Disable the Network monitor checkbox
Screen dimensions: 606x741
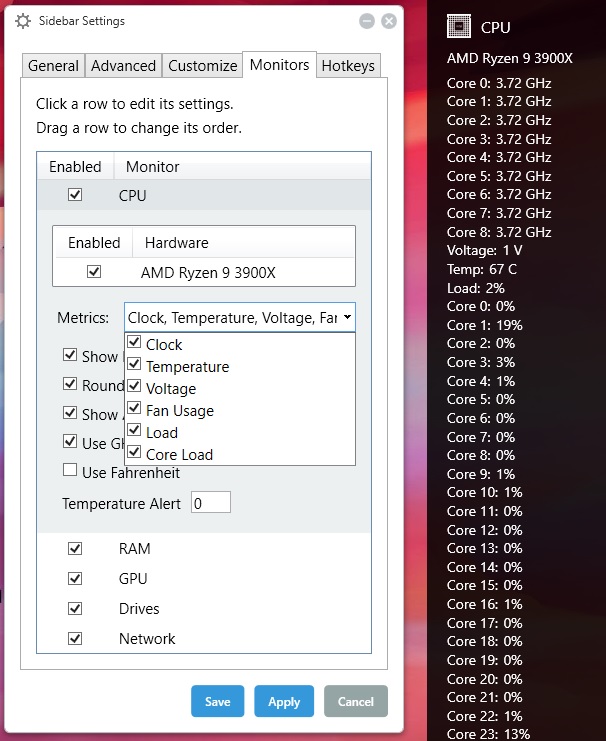[x=75, y=638]
